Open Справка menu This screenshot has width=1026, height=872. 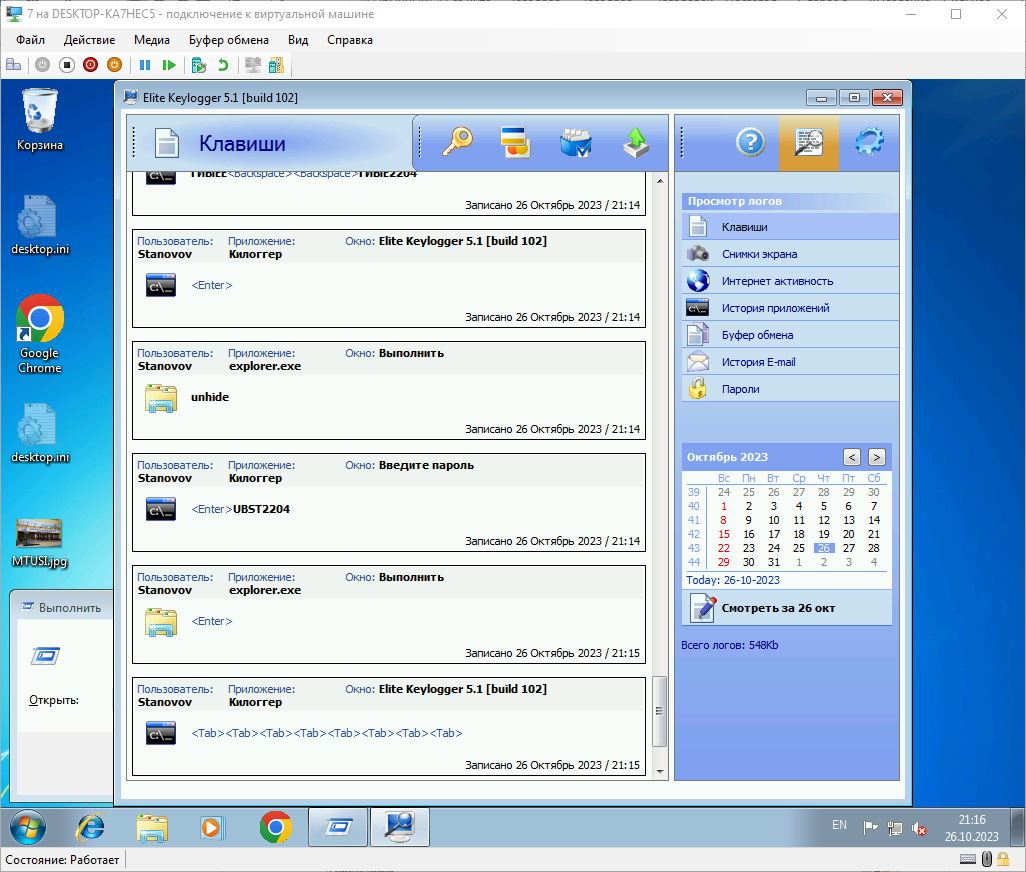pos(350,40)
